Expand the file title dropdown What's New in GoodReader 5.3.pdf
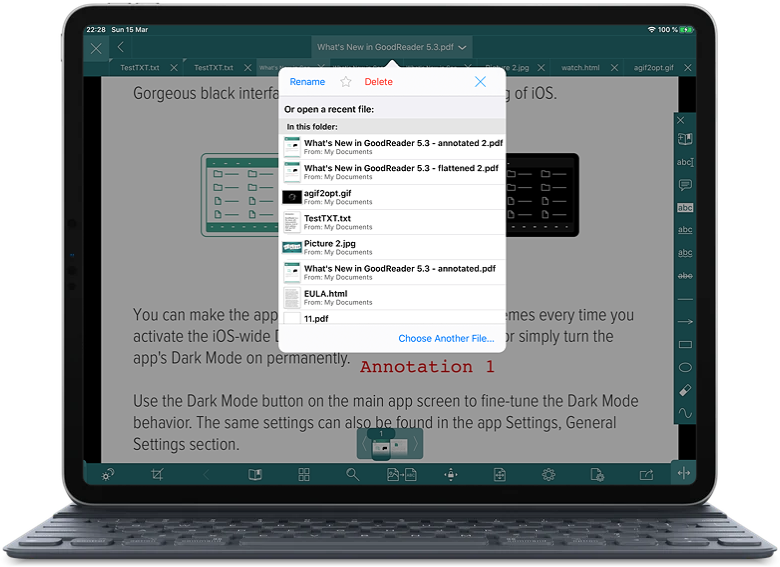 tap(392, 47)
